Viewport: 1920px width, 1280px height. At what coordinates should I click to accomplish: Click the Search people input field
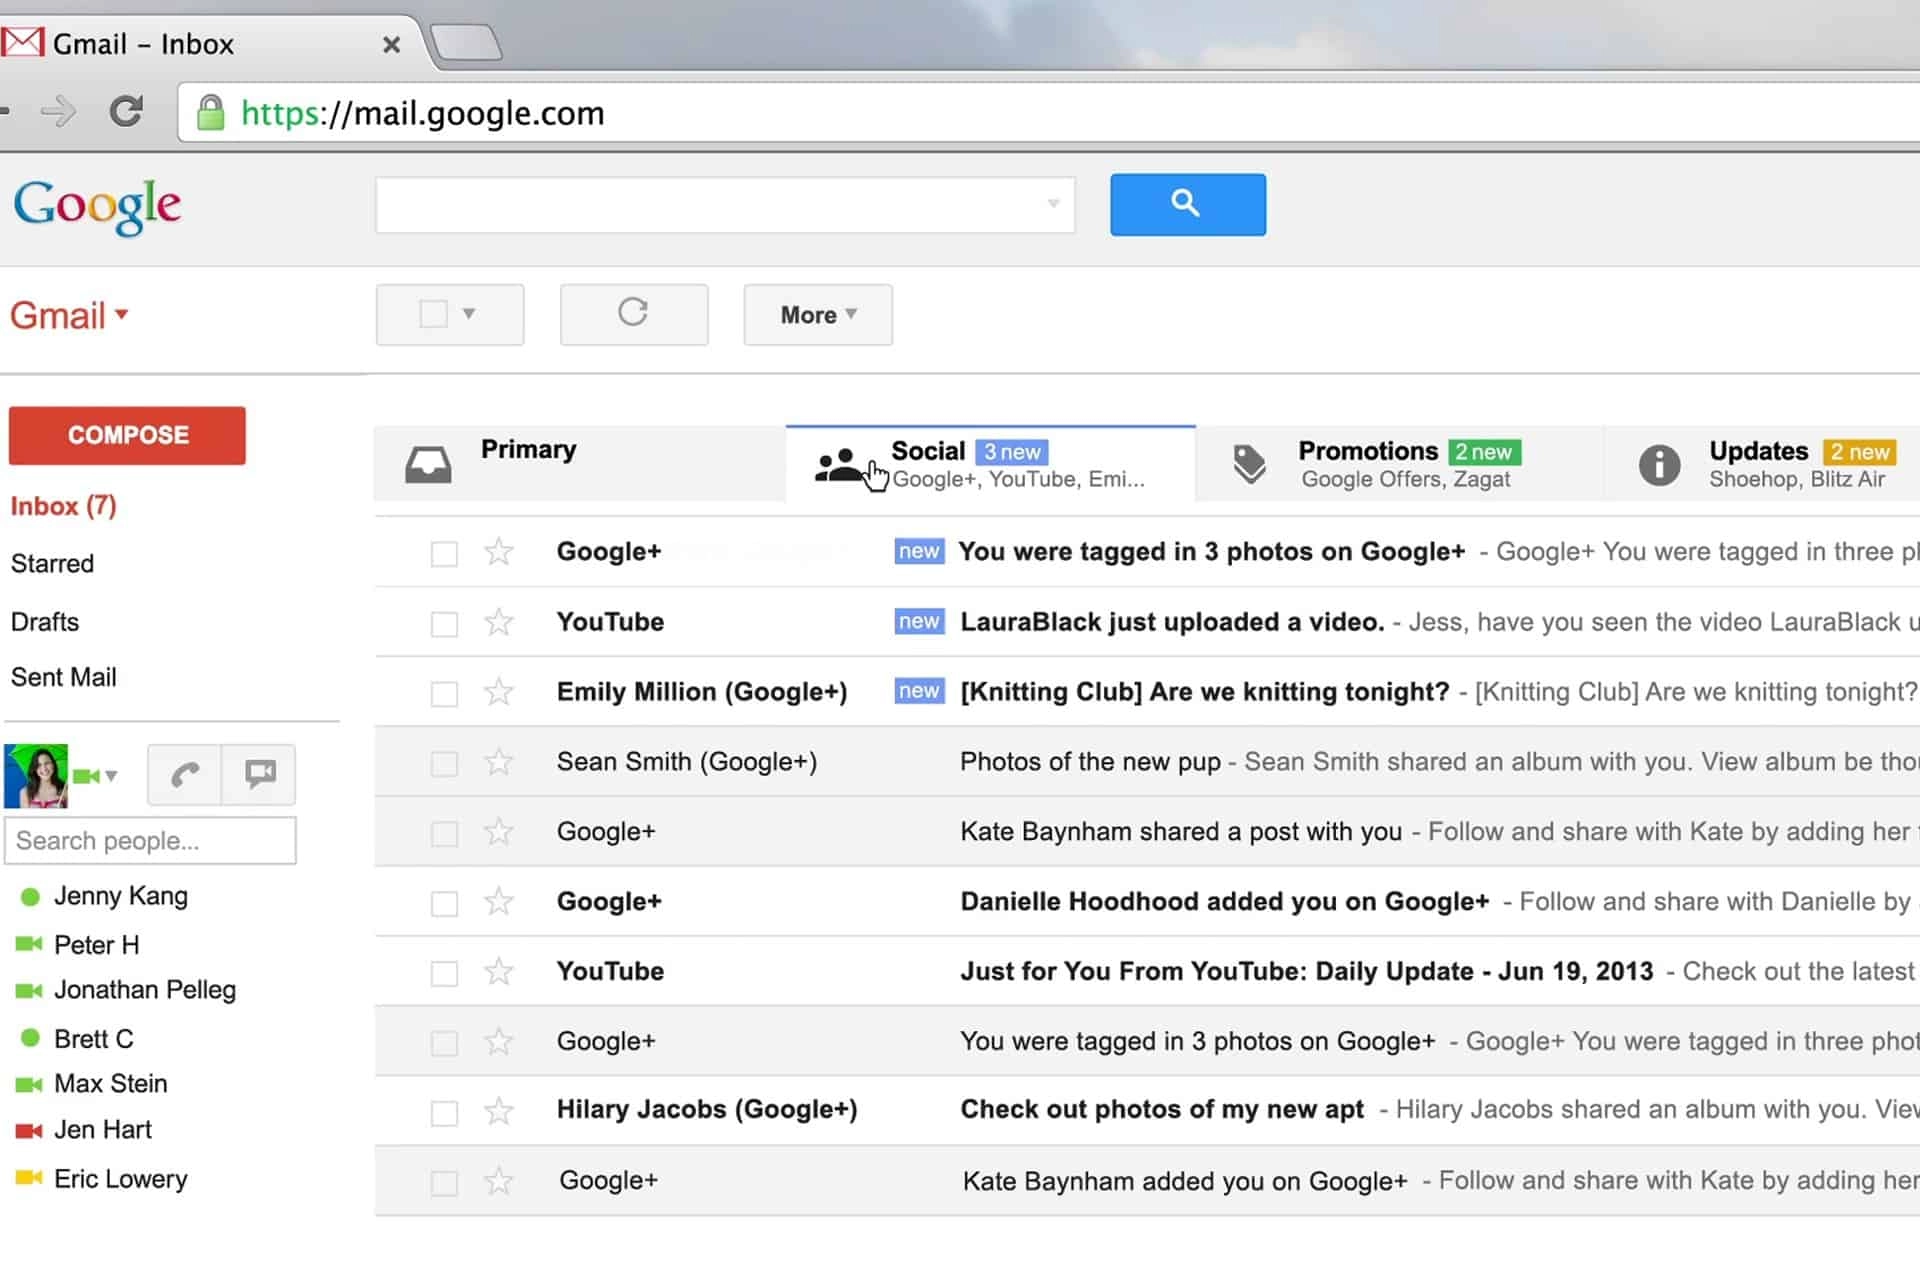[x=149, y=840]
